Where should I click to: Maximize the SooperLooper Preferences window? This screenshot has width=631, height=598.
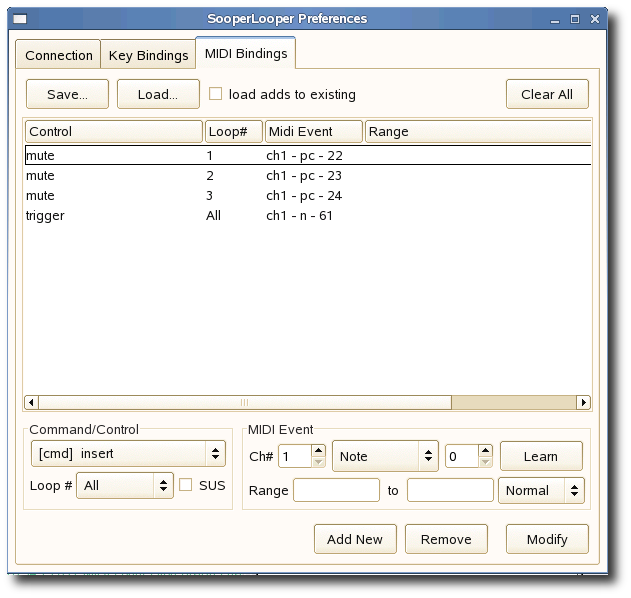(575, 19)
